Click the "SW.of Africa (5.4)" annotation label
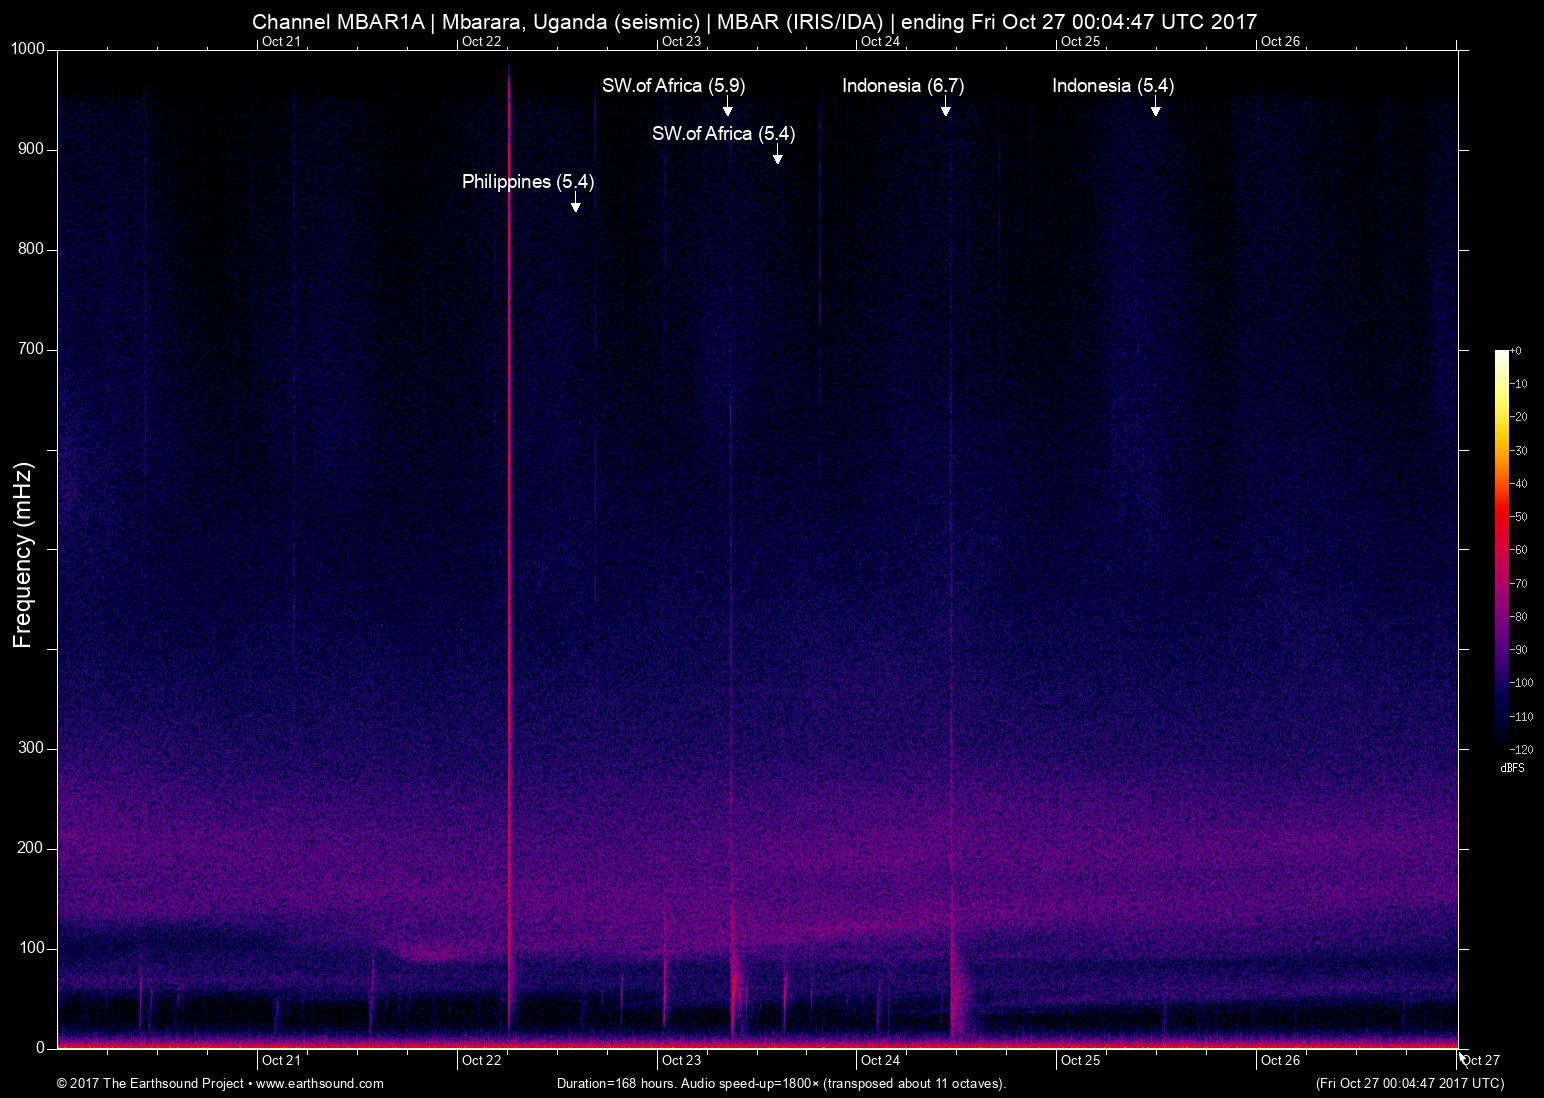Screen dimensions: 1544x1098 click(723, 134)
